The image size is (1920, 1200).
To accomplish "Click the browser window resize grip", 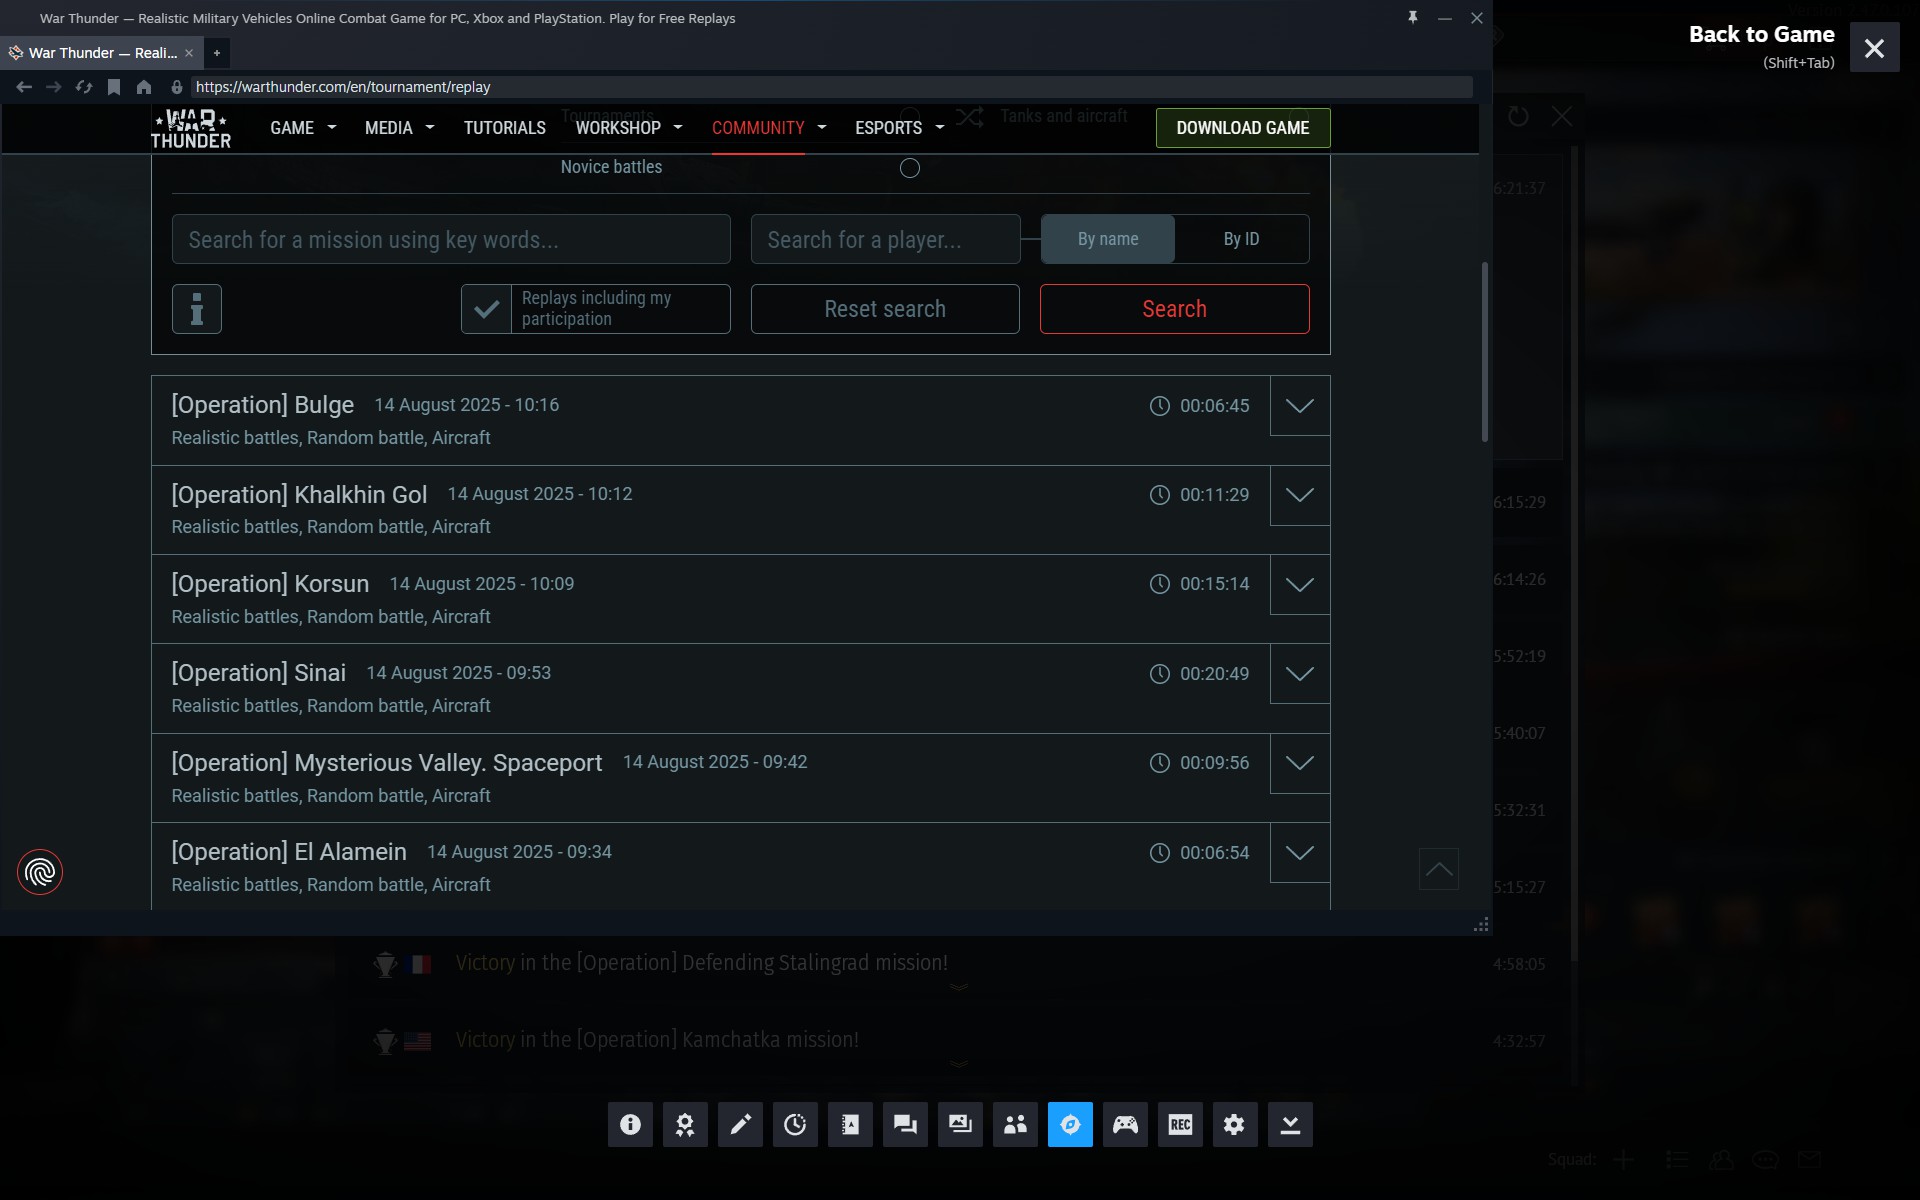I will 1481,925.
